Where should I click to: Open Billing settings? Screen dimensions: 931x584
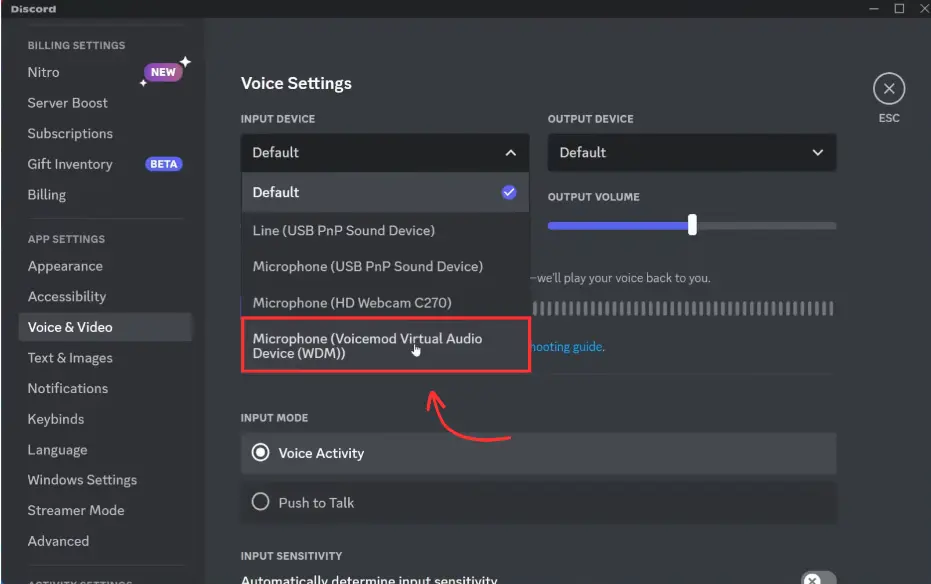[47, 195]
